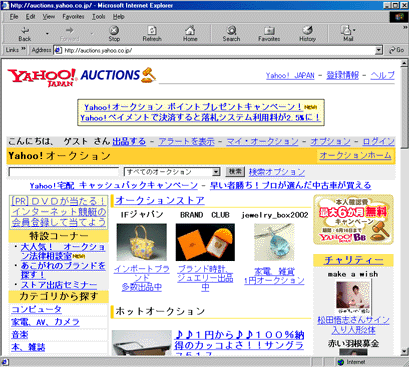The image size is (409, 367).
Task: Open the Tools menu
Action: coord(99,17)
